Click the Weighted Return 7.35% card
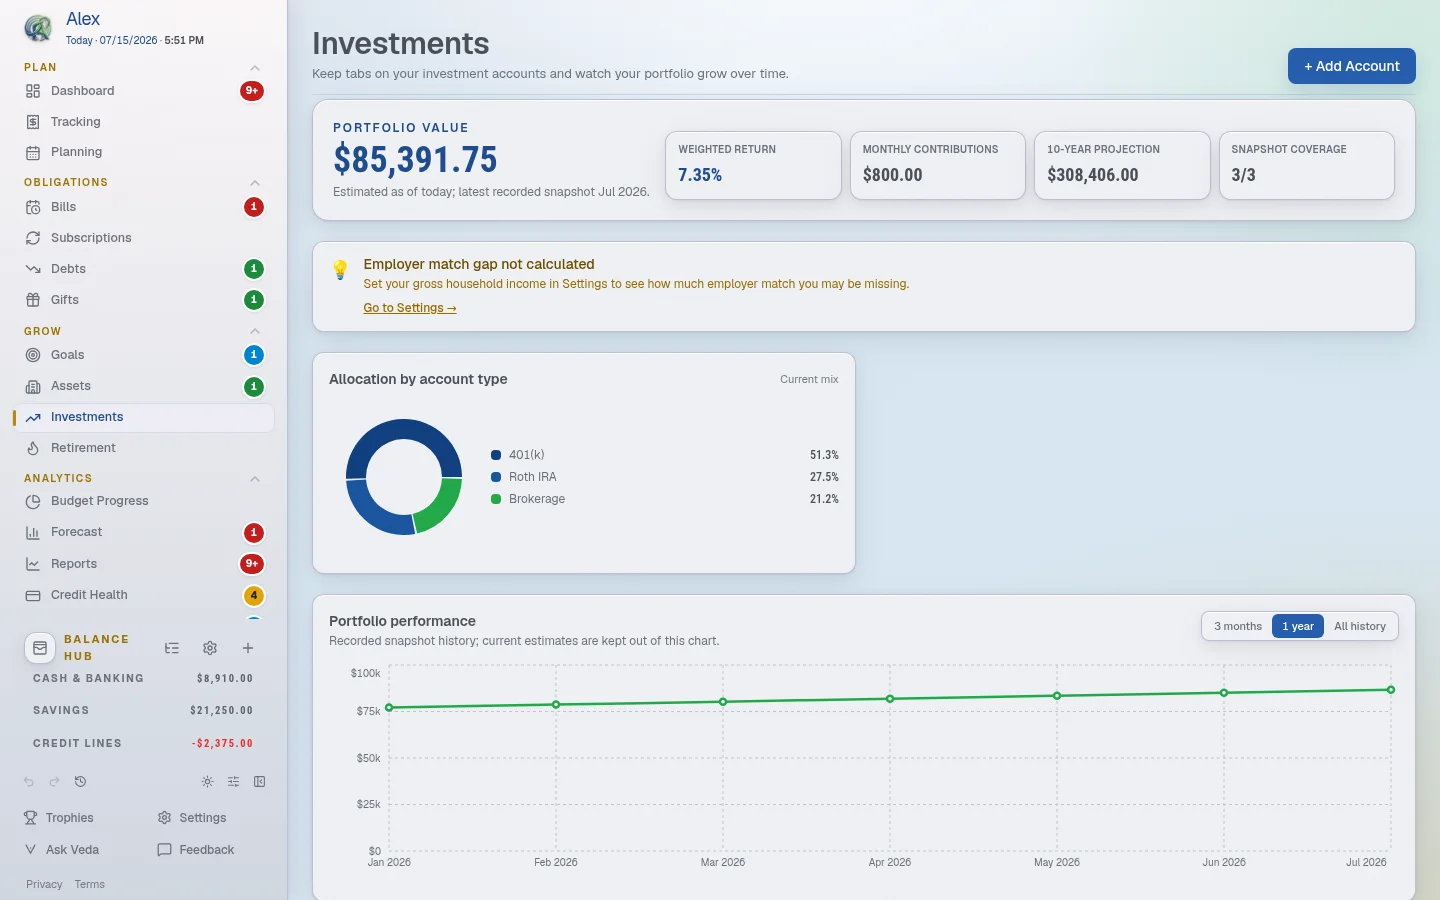This screenshot has height=900, width=1440. (753, 165)
